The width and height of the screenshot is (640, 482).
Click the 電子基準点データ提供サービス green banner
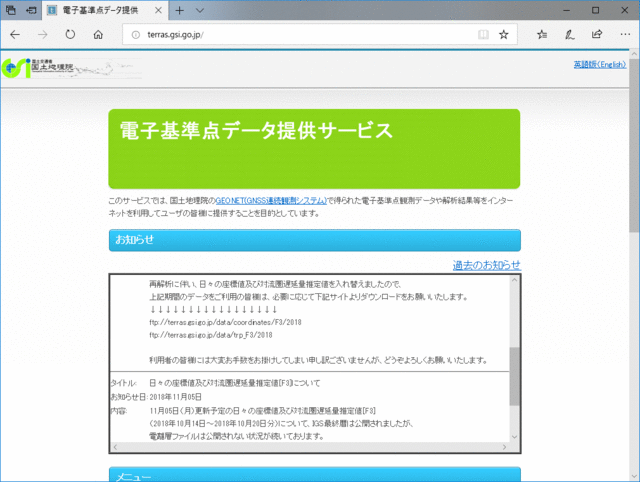[x=314, y=149]
